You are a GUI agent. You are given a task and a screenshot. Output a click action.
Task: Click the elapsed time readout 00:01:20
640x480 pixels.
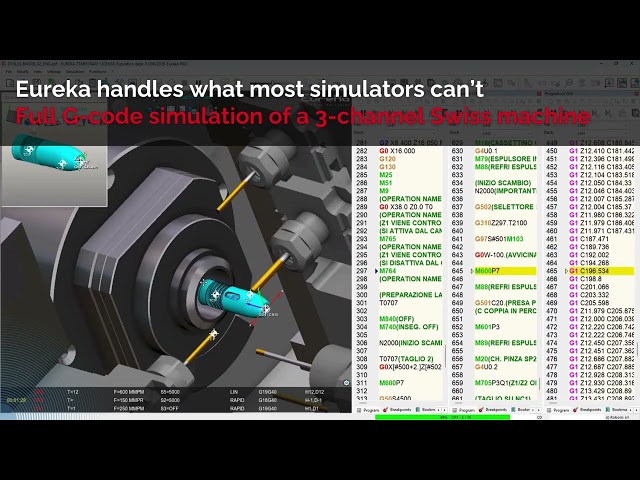coord(17,400)
